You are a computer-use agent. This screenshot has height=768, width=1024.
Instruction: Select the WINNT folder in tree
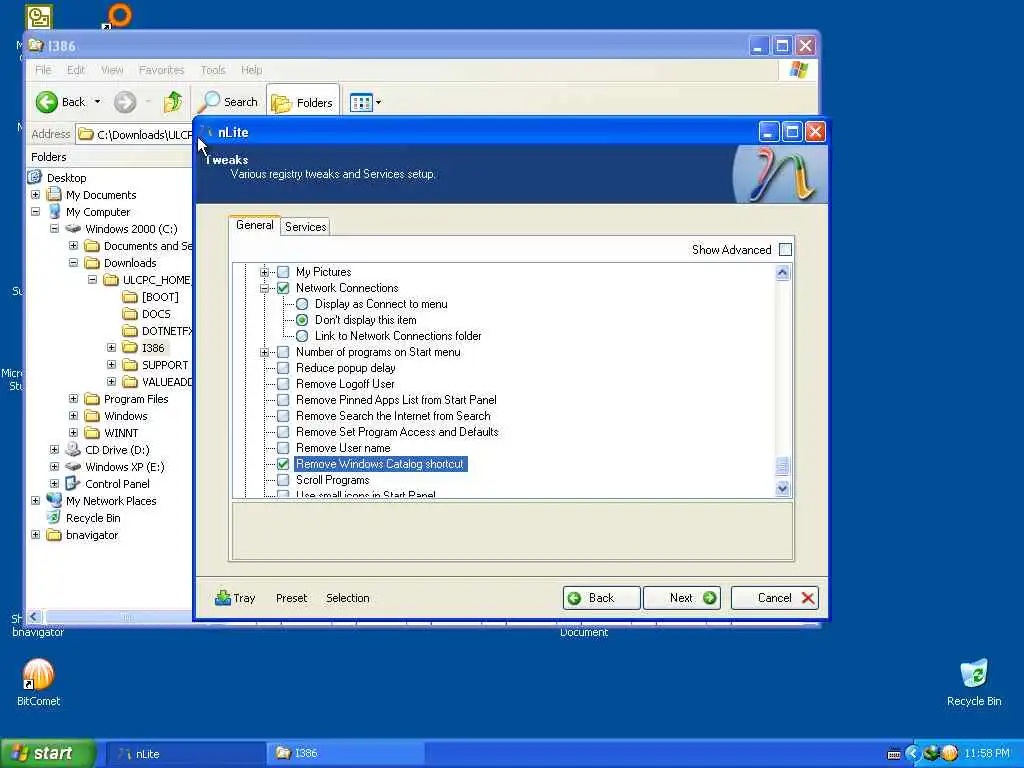121,433
